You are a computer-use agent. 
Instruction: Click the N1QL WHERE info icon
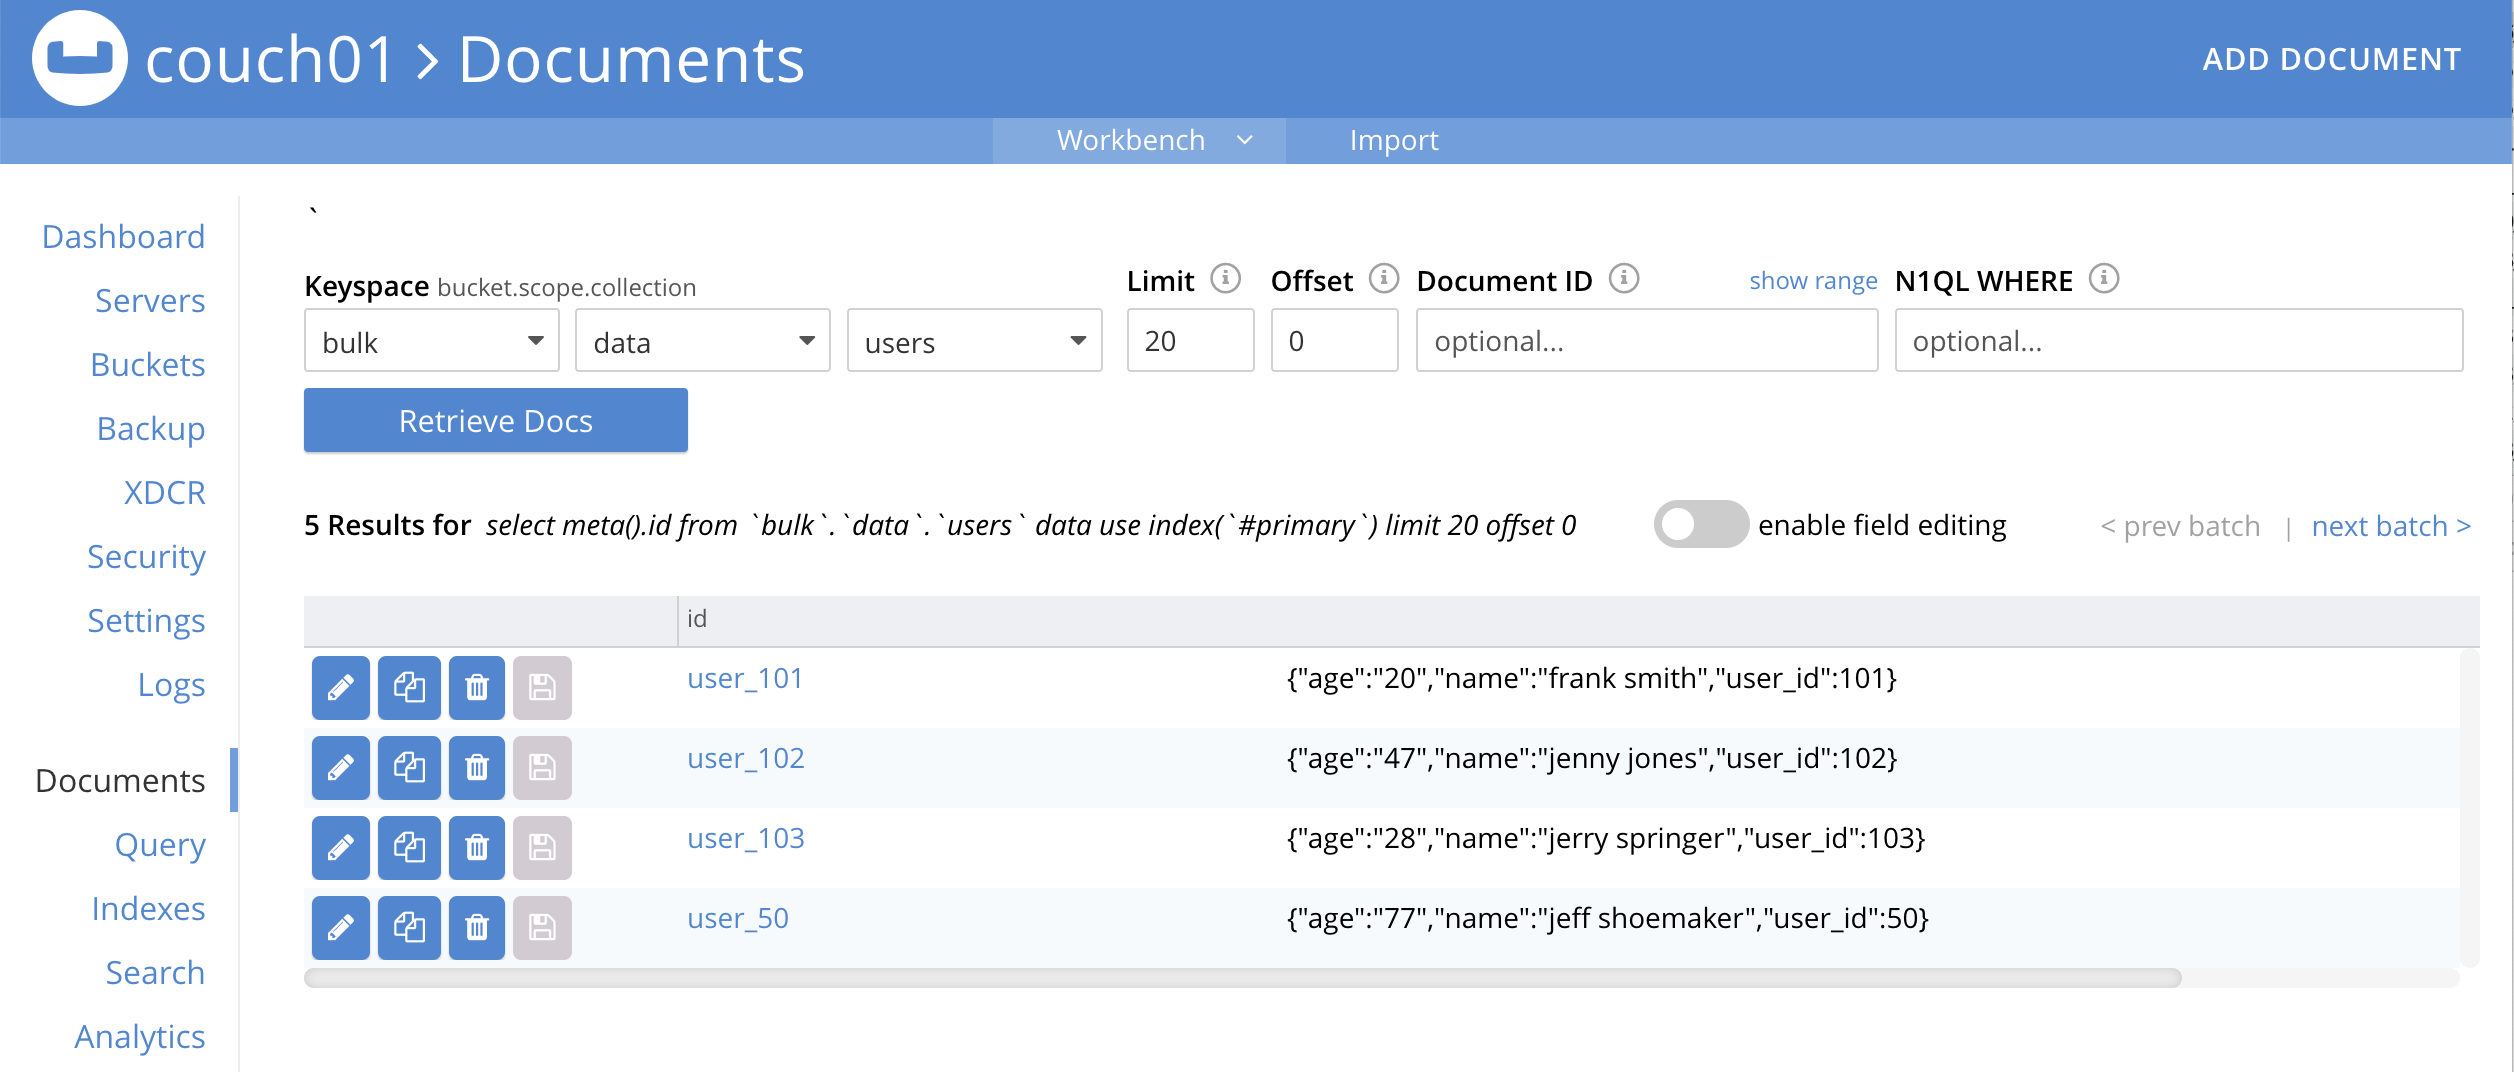click(x=2102, y=279)
